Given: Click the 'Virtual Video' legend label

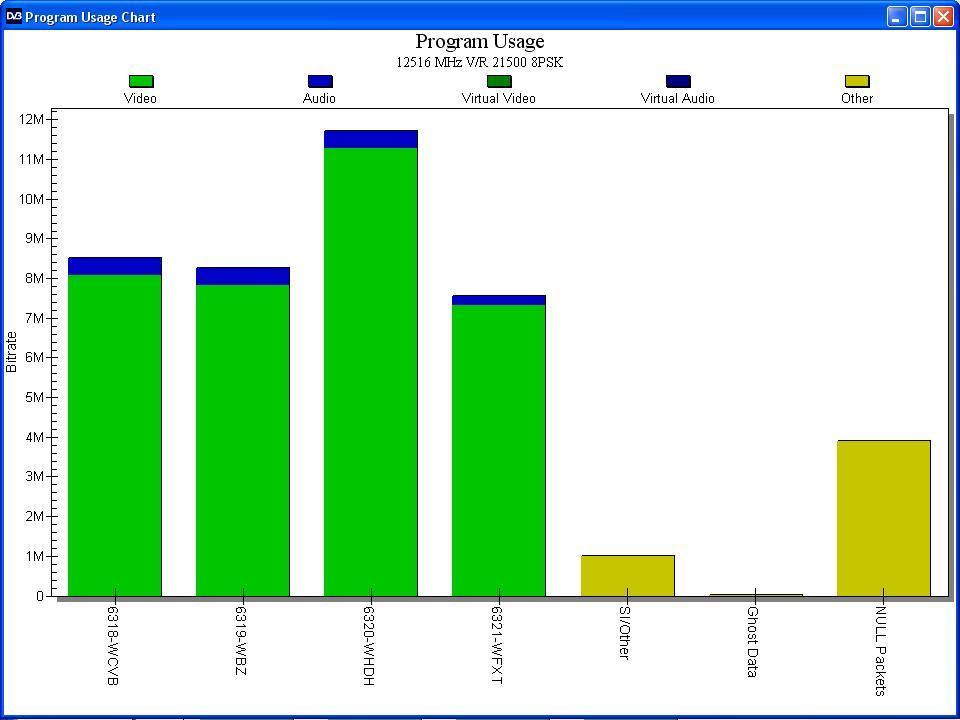Looking at the screenshot, I should (498, 99).
